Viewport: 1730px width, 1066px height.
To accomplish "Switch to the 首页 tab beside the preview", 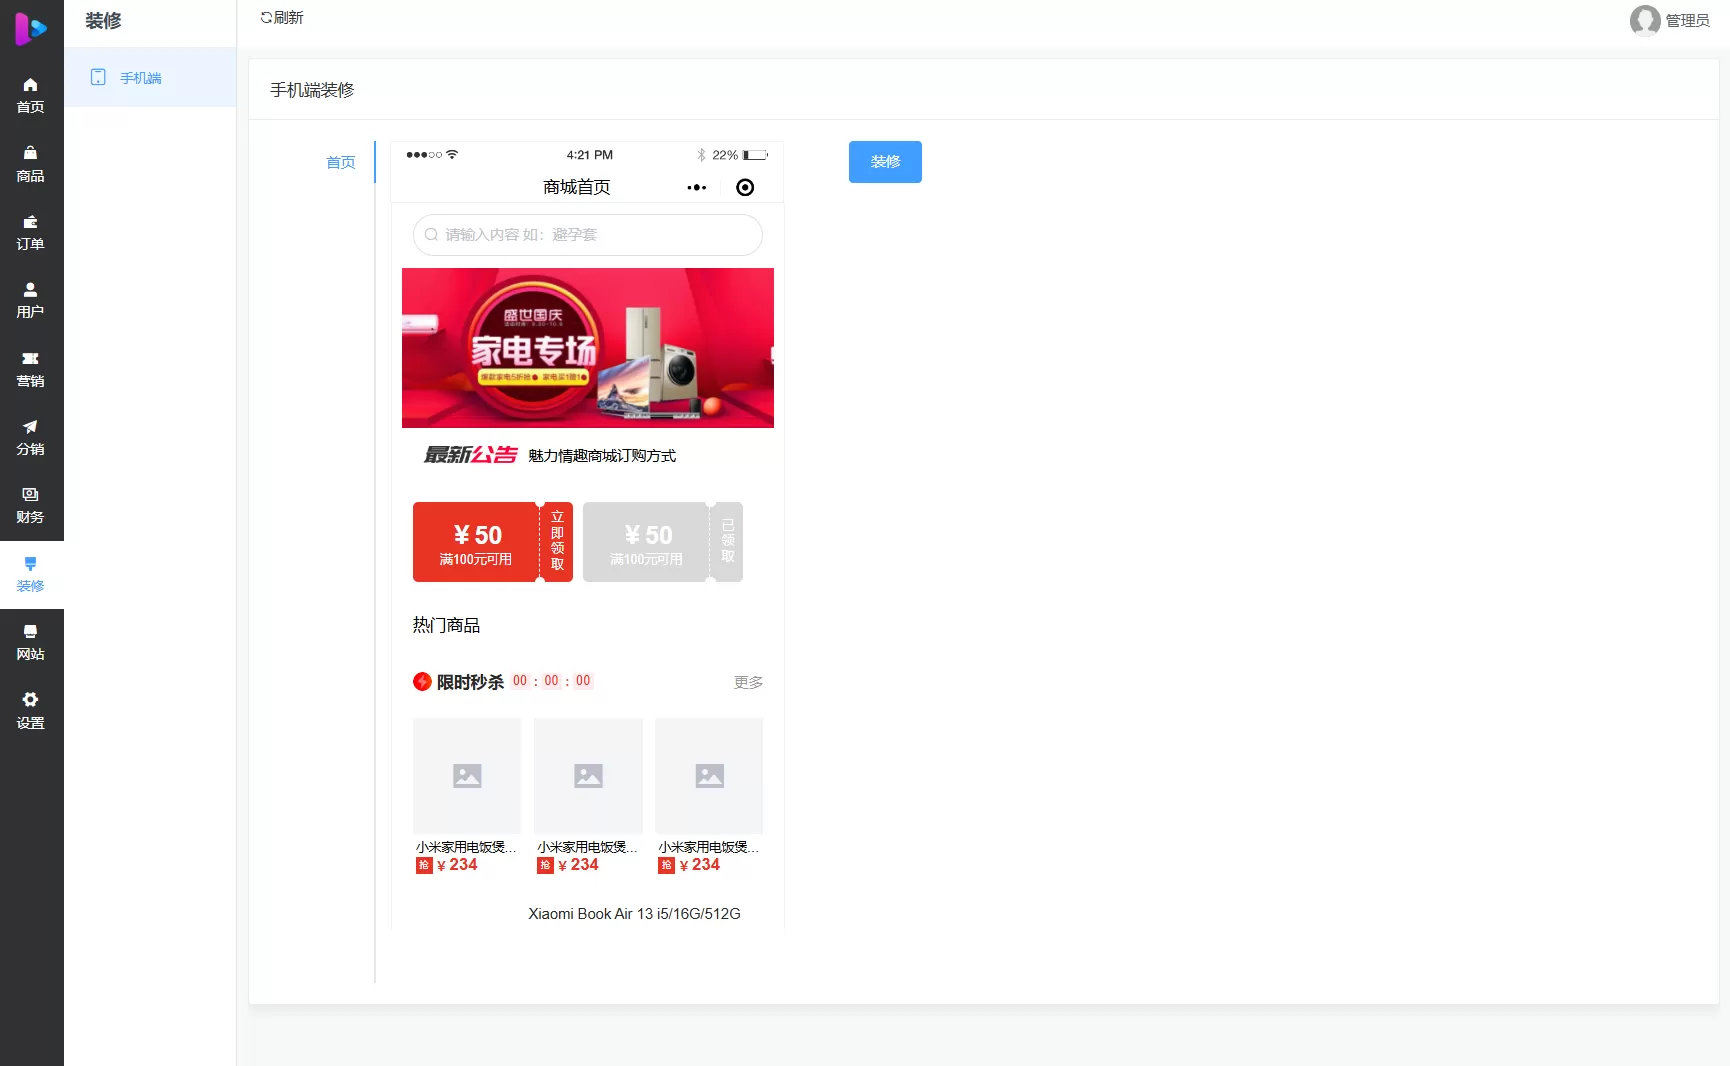I will [x=340, y=162].
